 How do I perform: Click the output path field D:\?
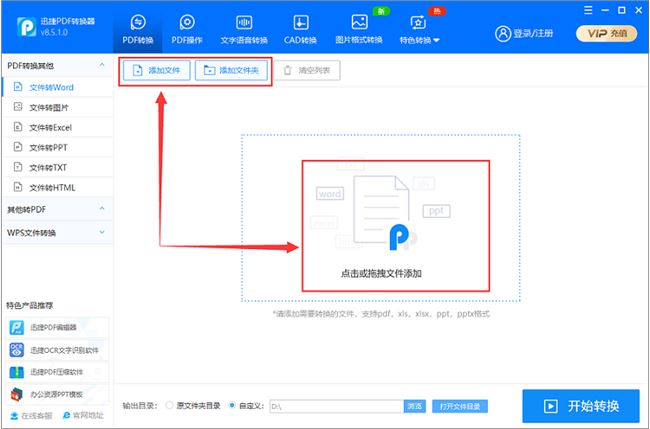pyautogui.click(x=337, y=406)
